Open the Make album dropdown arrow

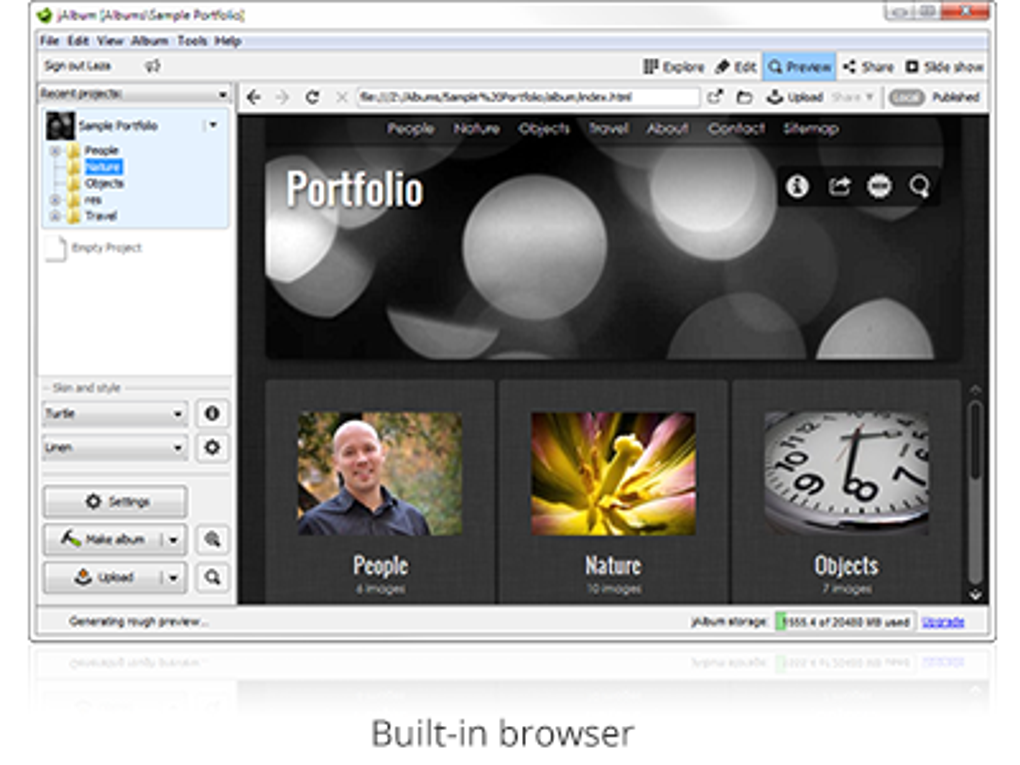point(173,540)
